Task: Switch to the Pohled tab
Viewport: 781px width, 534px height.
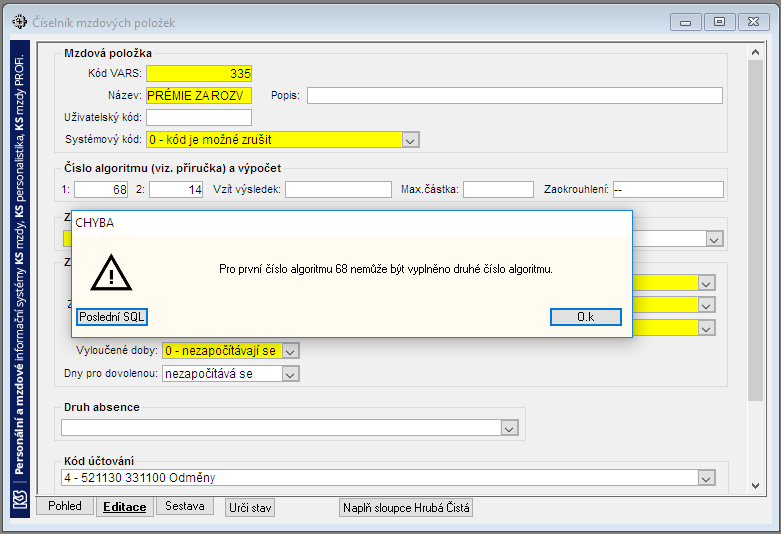Action: click(x=65, y=506)
